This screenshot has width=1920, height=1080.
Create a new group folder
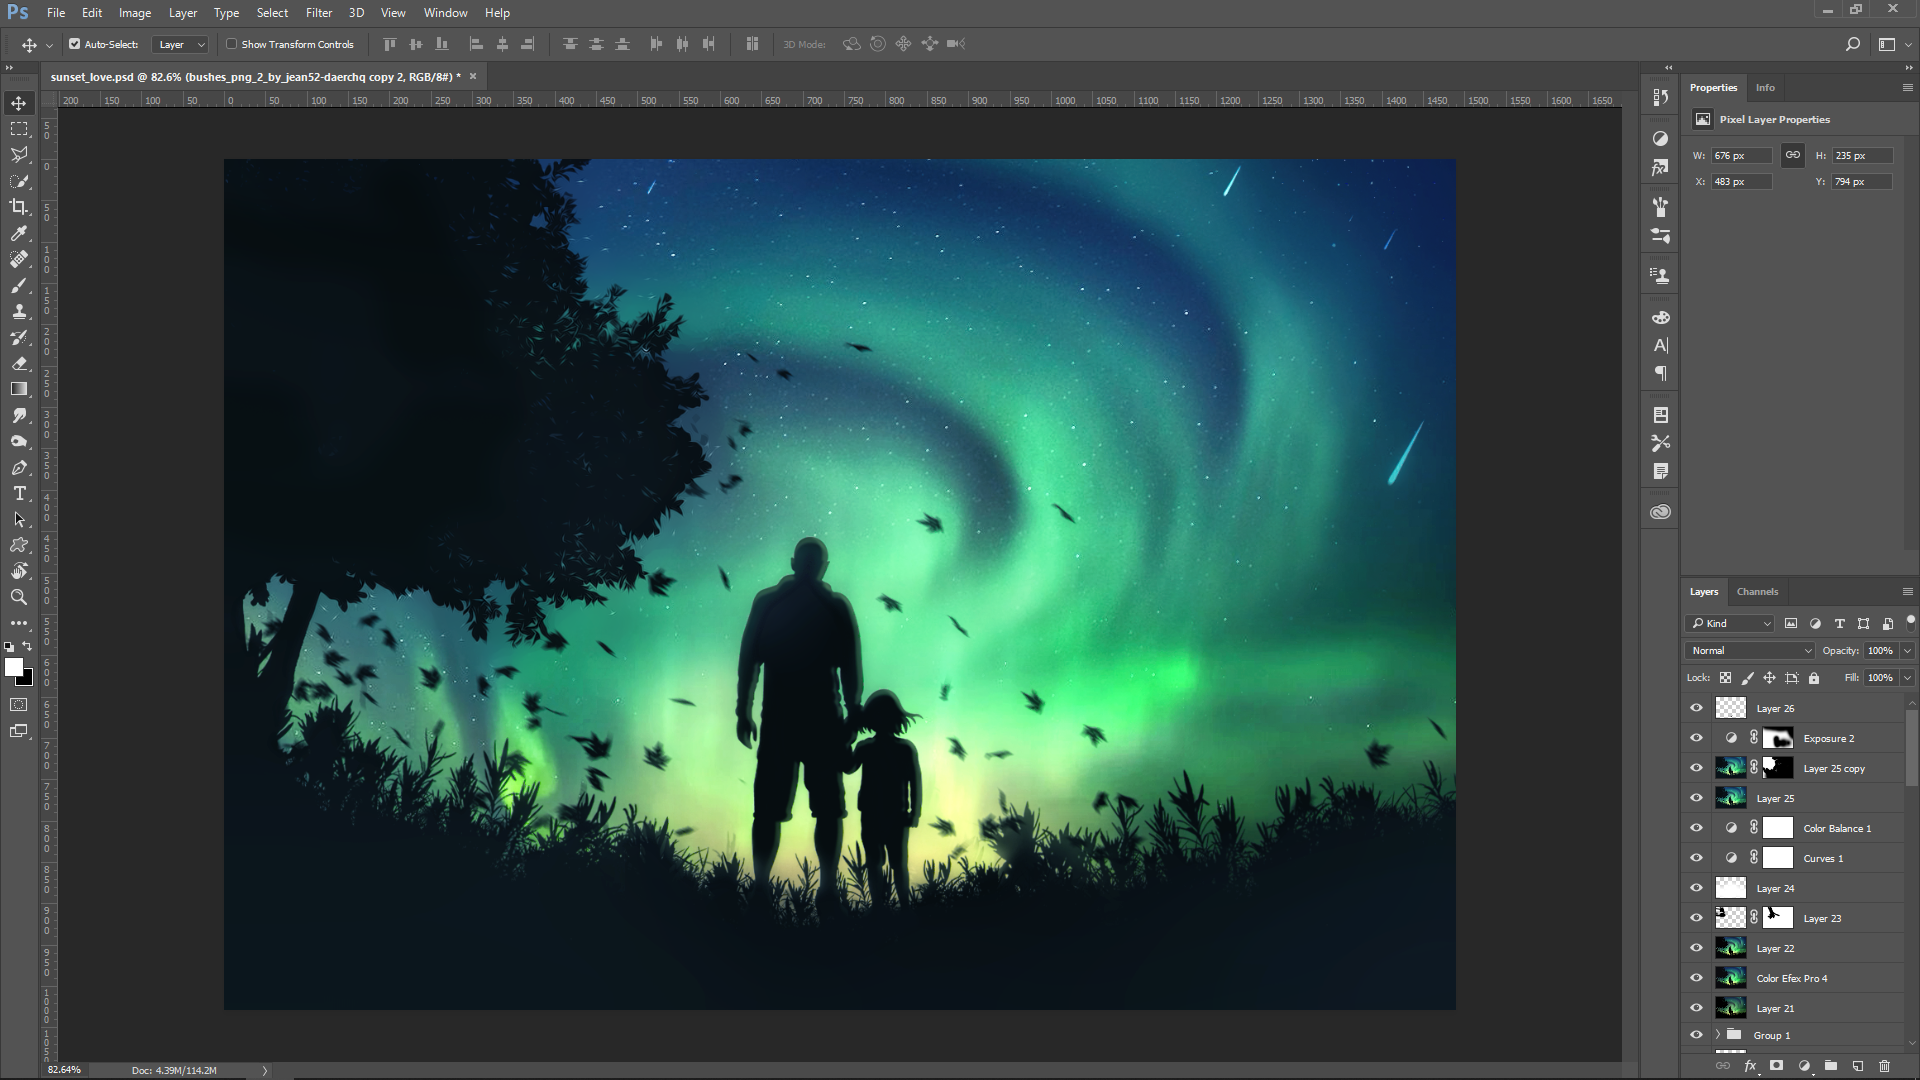coord(1831,1066)
